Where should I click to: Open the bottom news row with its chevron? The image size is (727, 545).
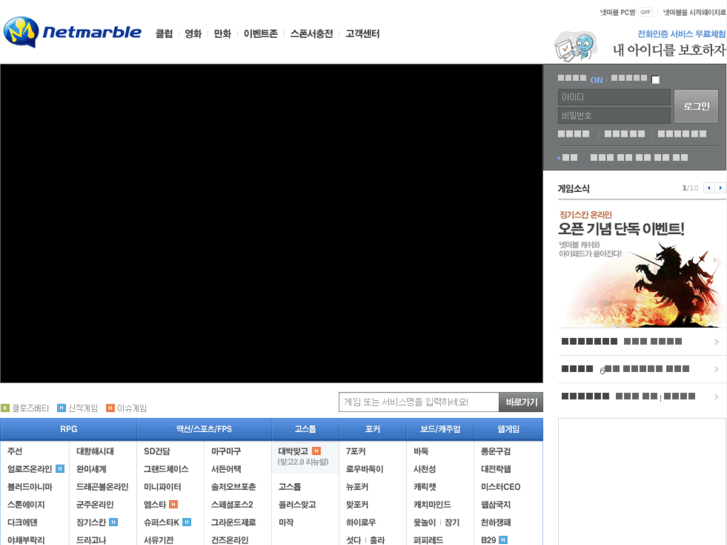716,397
